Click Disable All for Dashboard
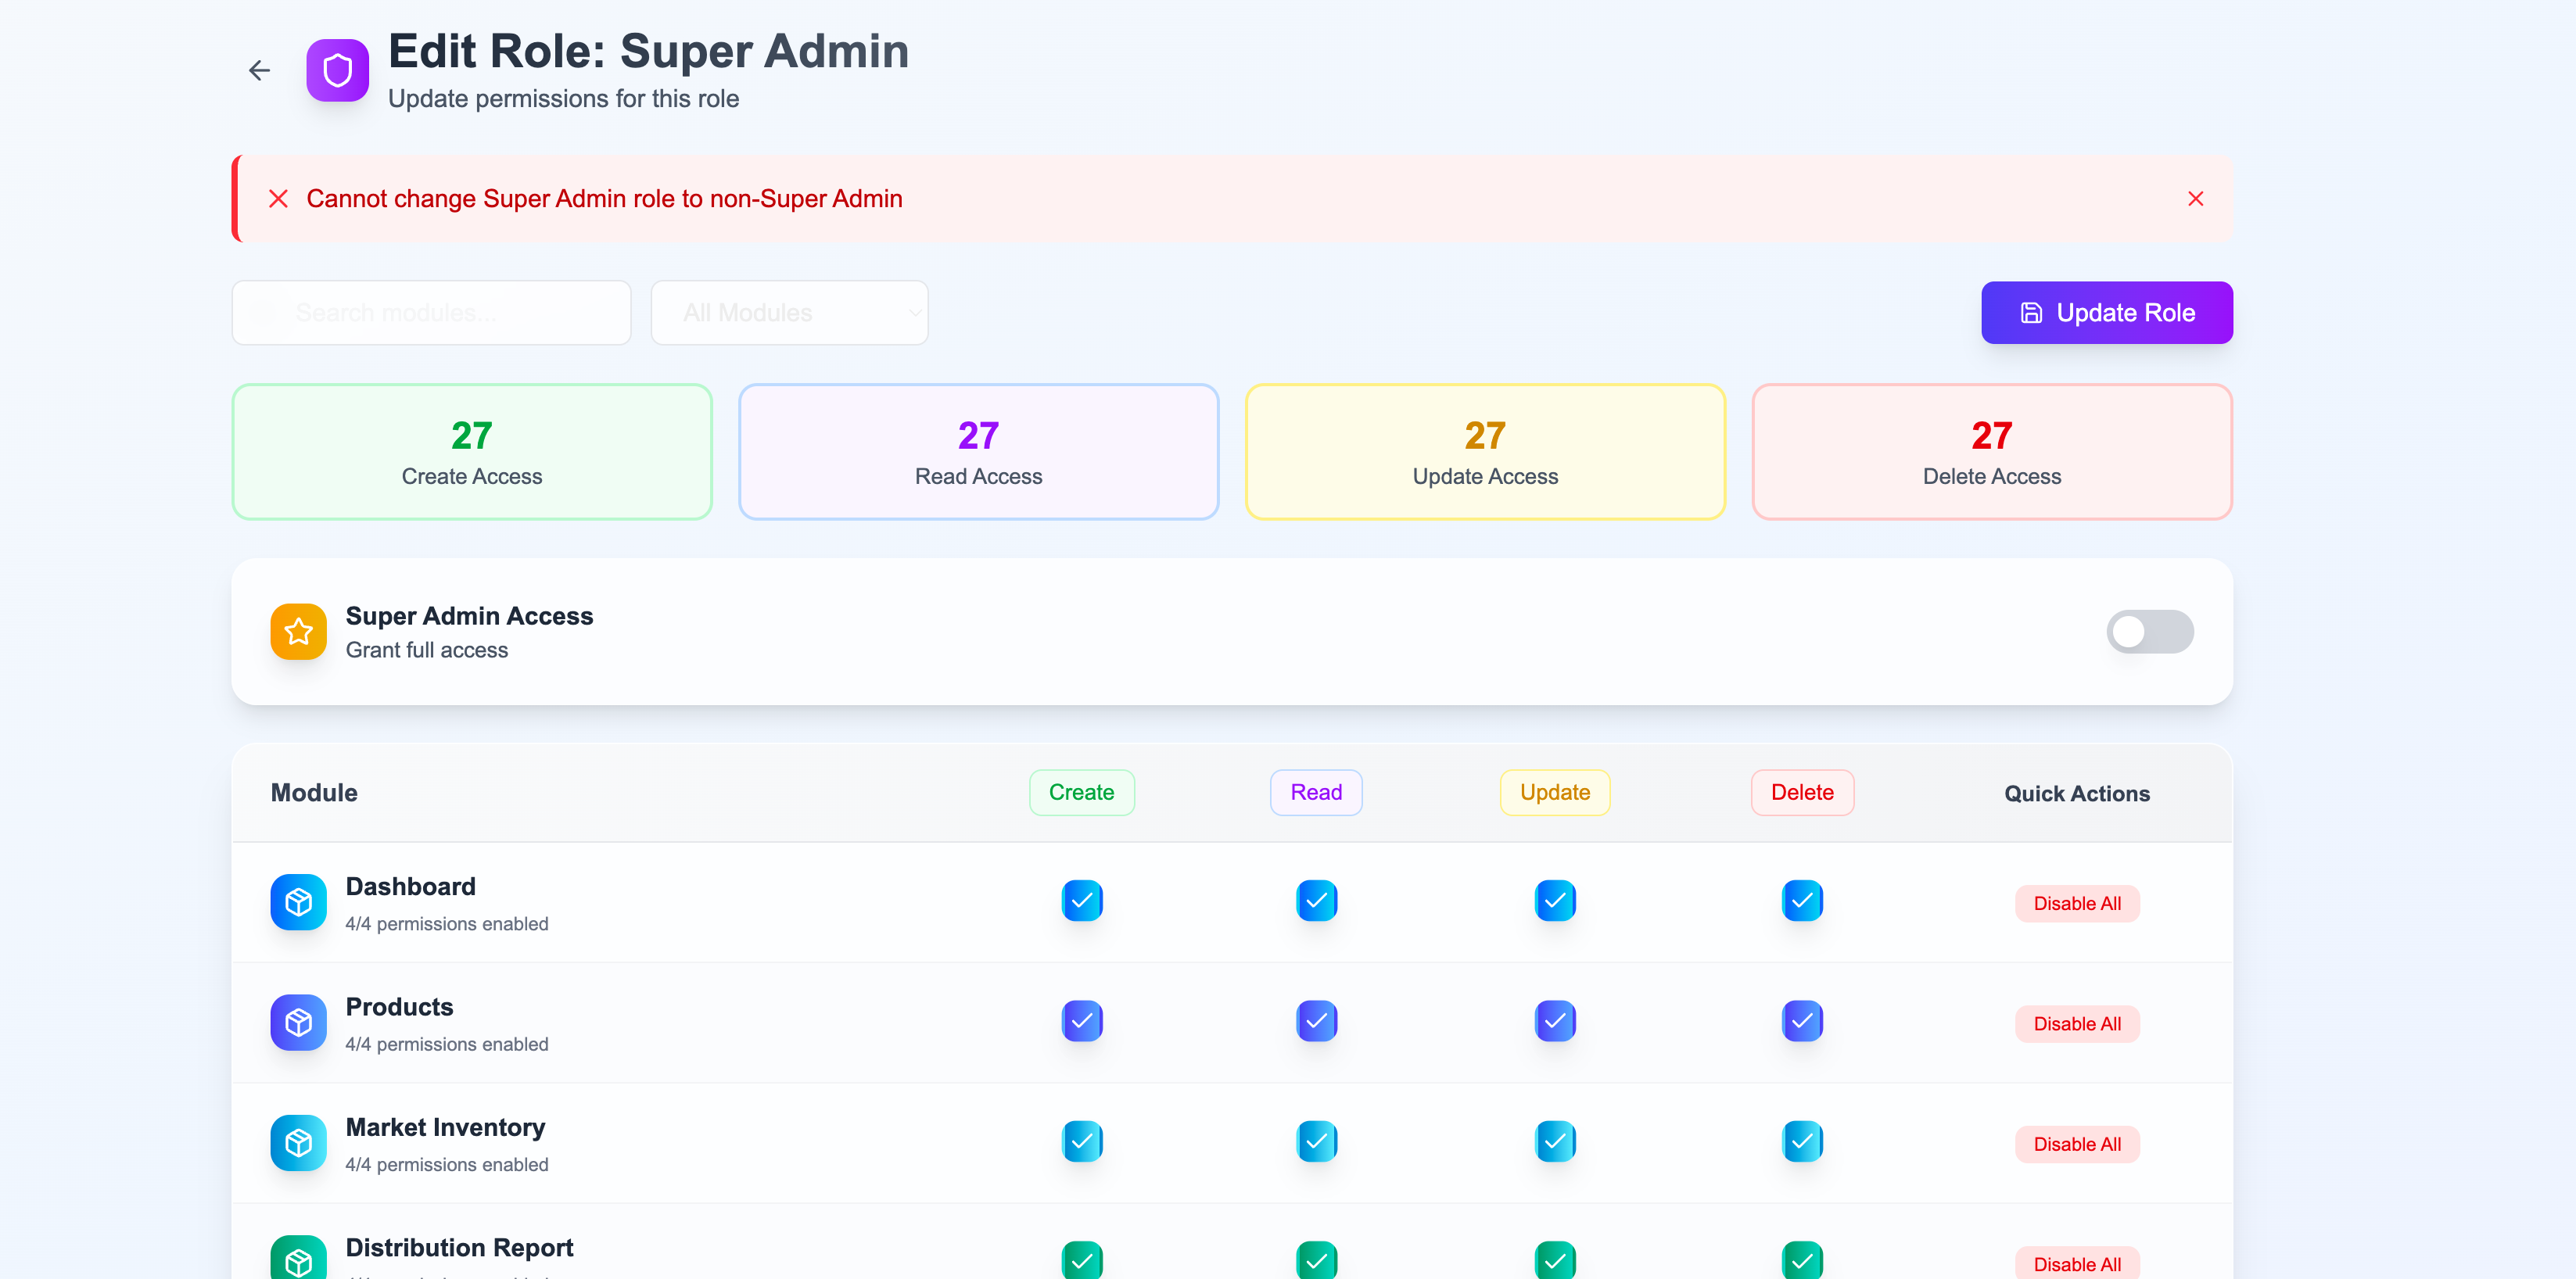The height and width of the screenshot is (1279, 2576). [2076, 903]
